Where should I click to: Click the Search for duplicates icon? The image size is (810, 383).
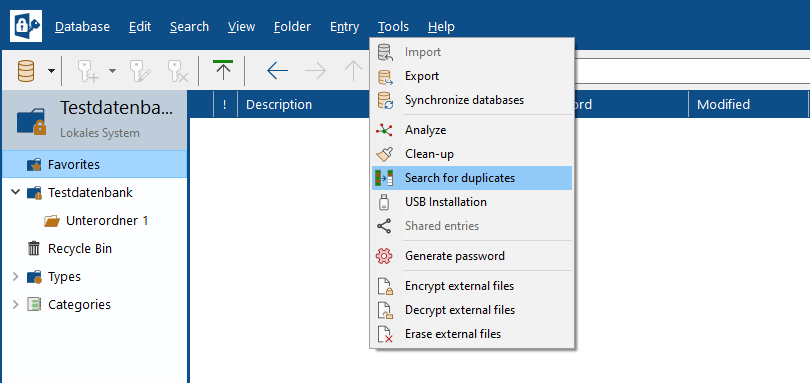(384, 178)
